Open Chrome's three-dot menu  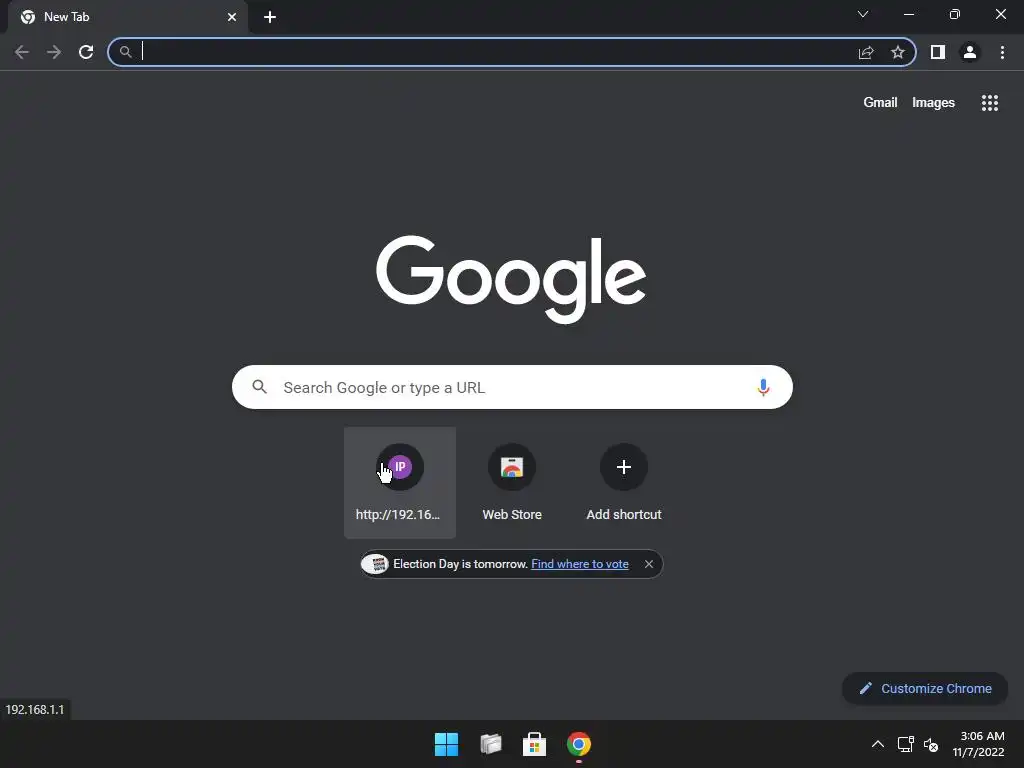[1002, 52]
